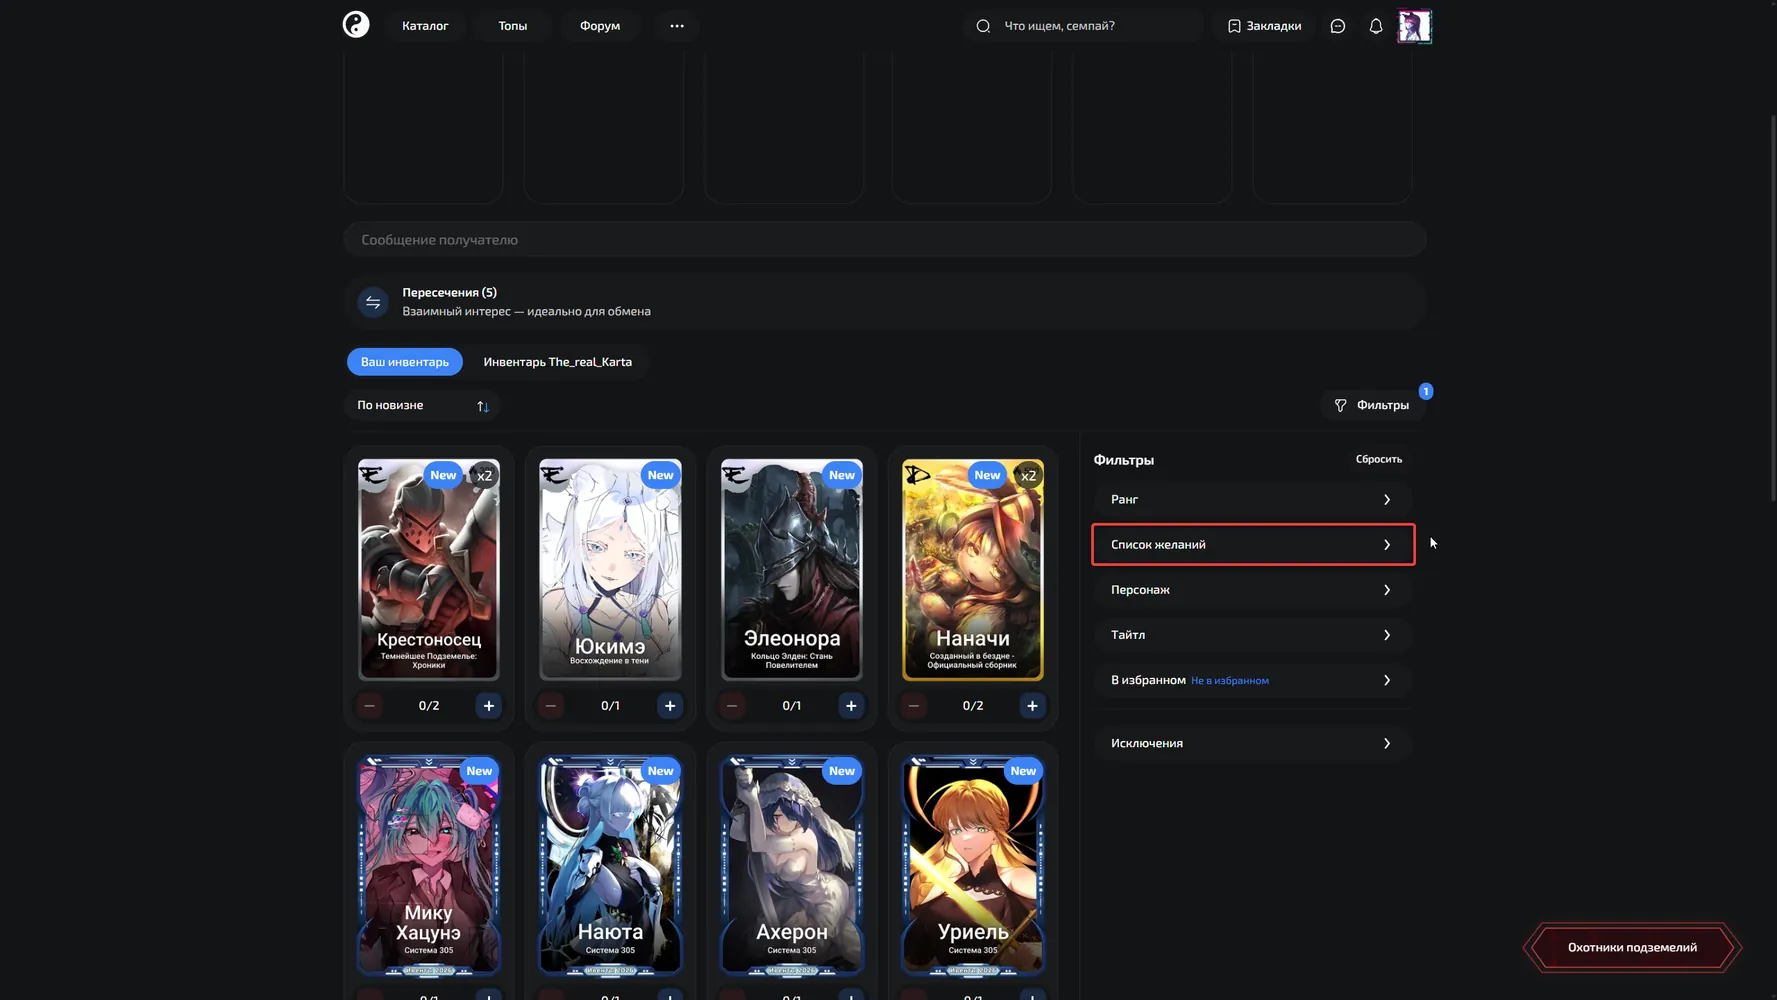1777x1000 pixels.
Task: Select the Крестоносец card
Action: click(x=429, y=570)
